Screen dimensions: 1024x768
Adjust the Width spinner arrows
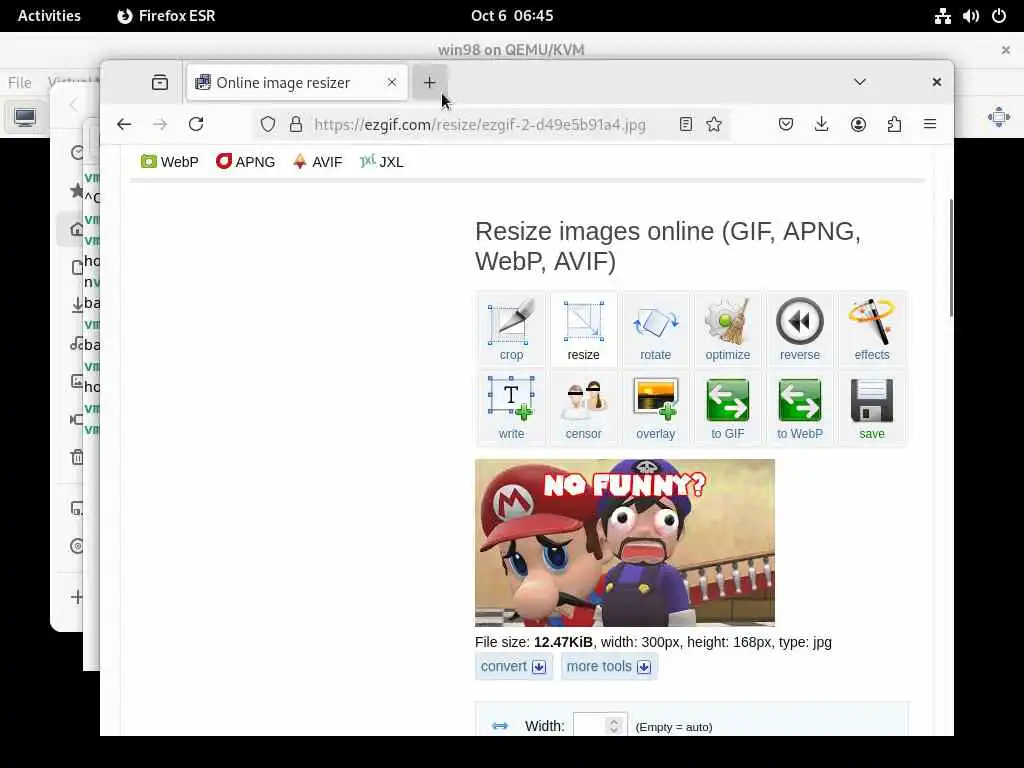click(x=614, y=726)
